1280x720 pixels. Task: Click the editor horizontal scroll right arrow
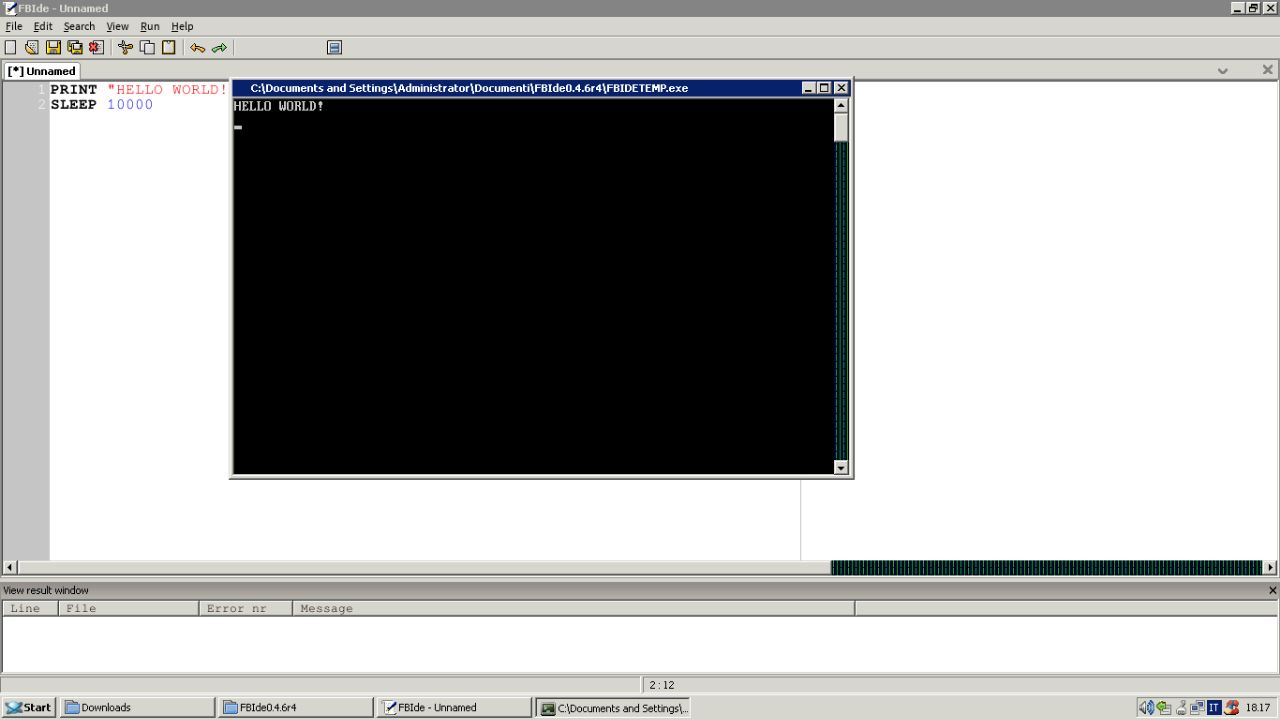click(1271, 567)
